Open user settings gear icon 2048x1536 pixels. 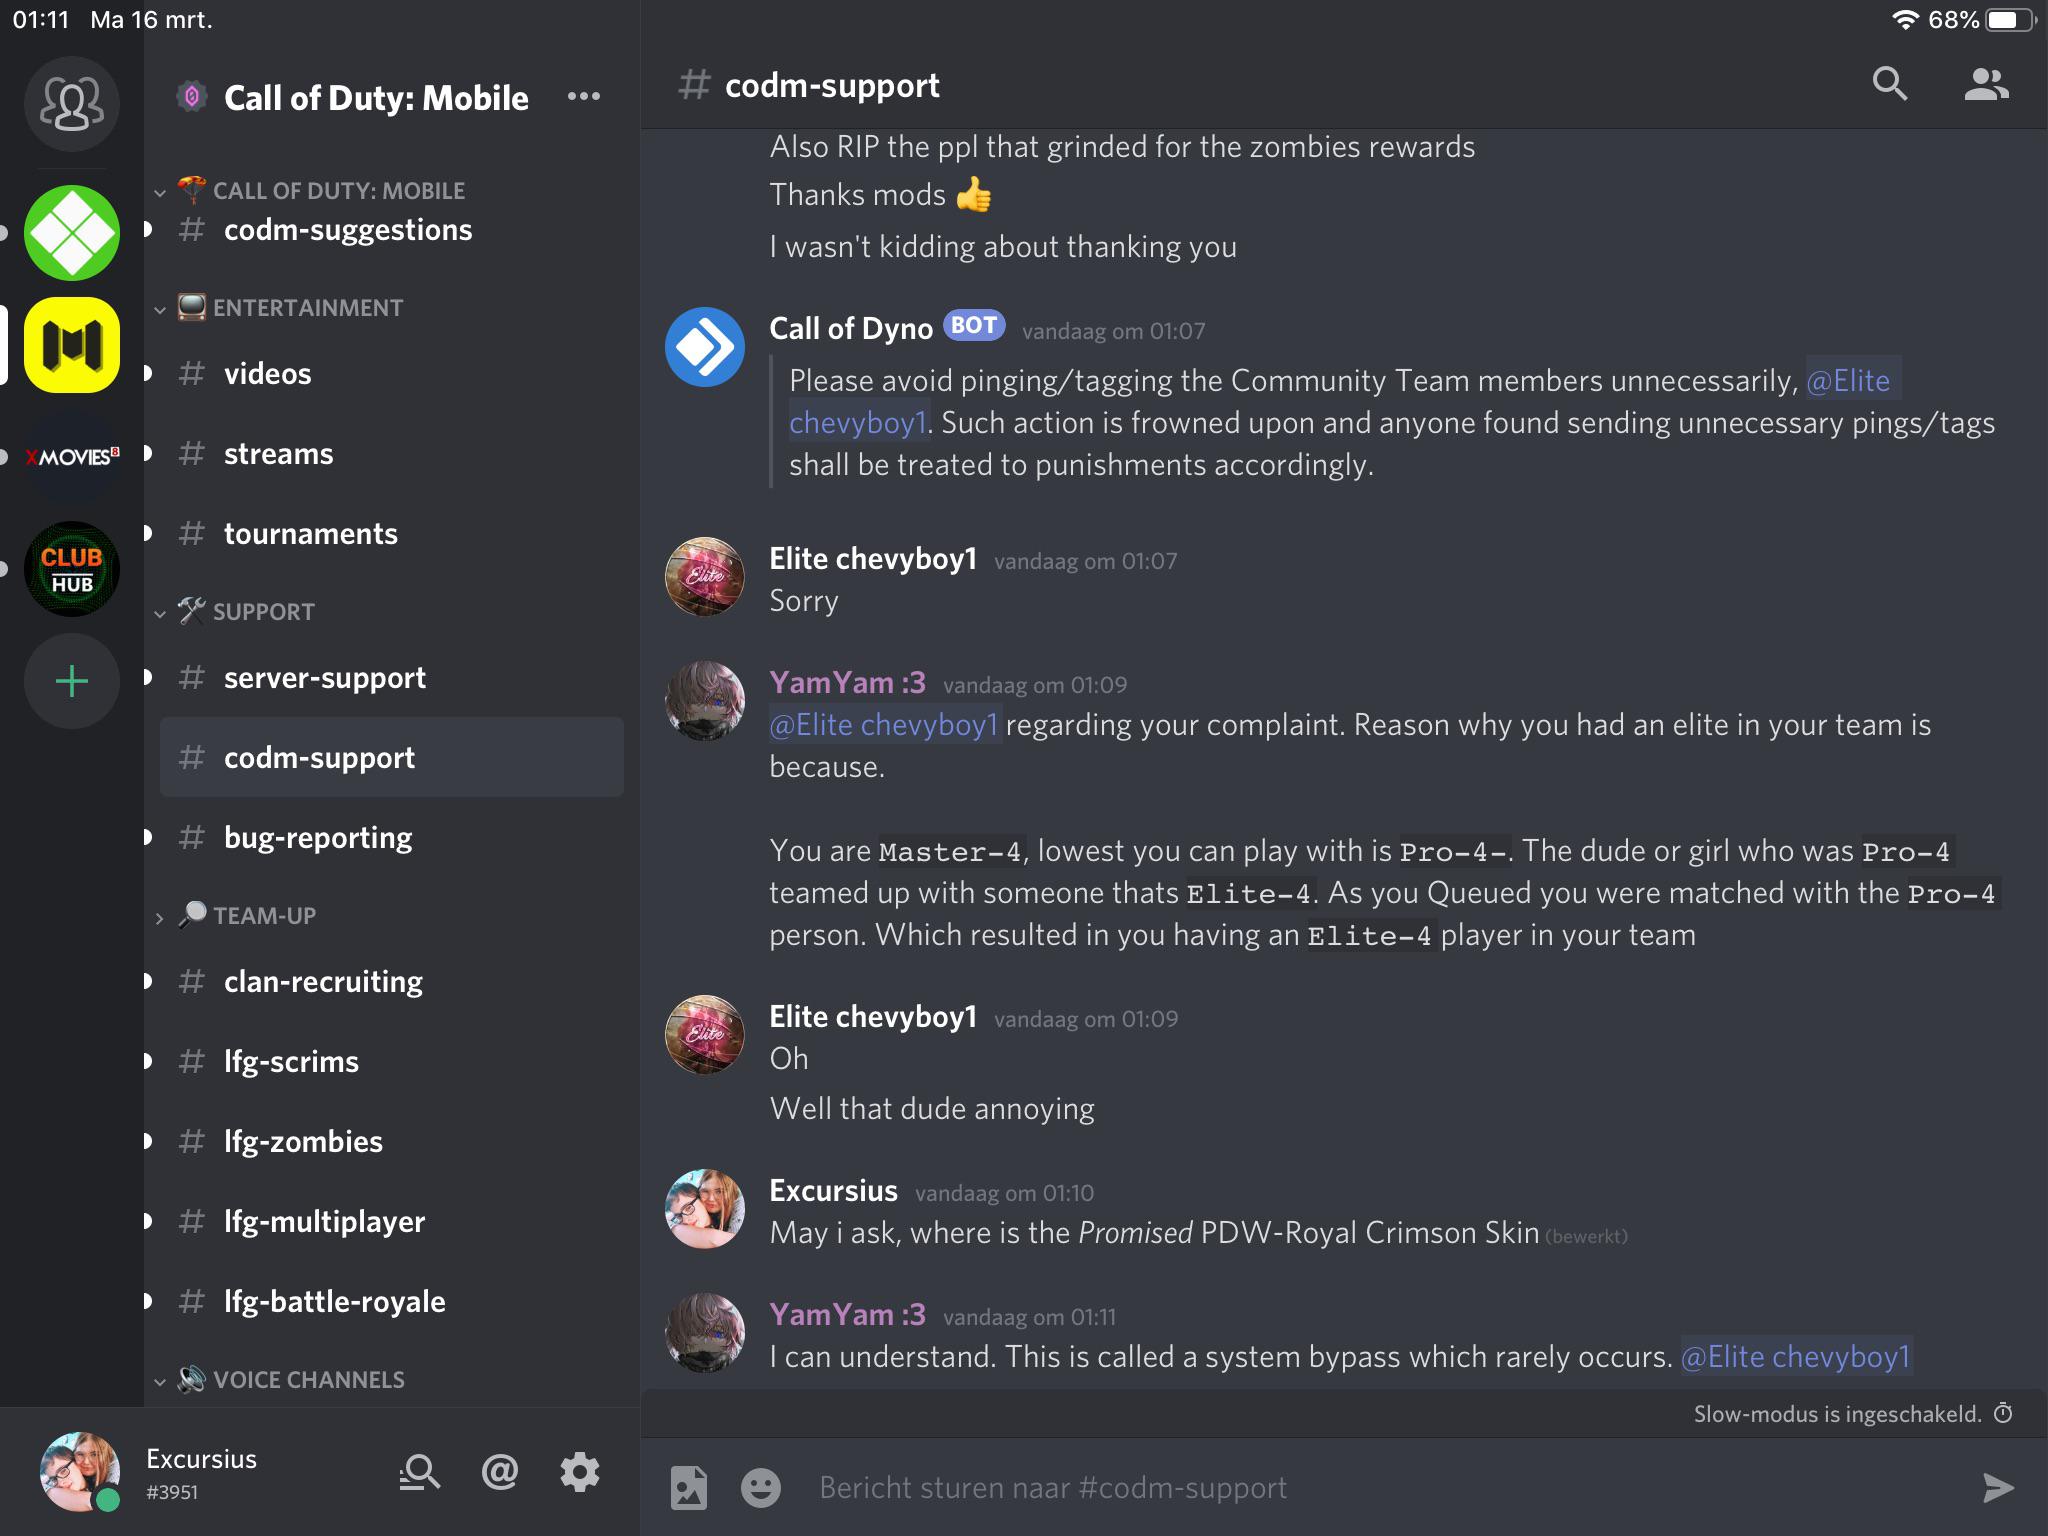click(x=580, y=1472)
